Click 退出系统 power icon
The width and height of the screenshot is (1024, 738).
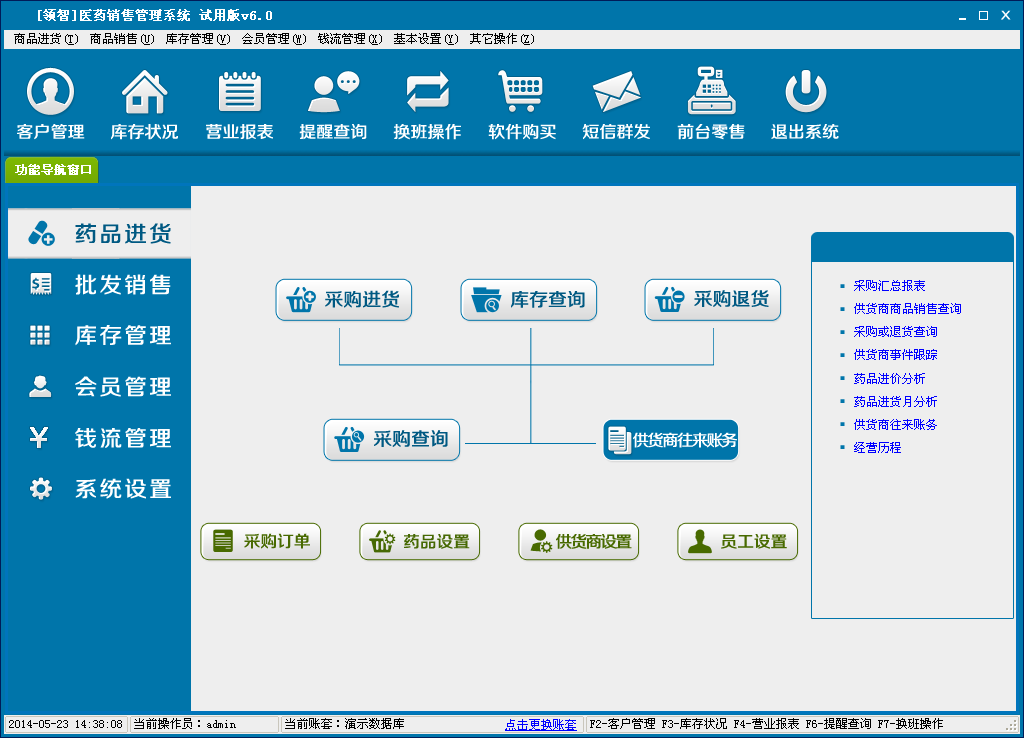click(x=804, y=94)
